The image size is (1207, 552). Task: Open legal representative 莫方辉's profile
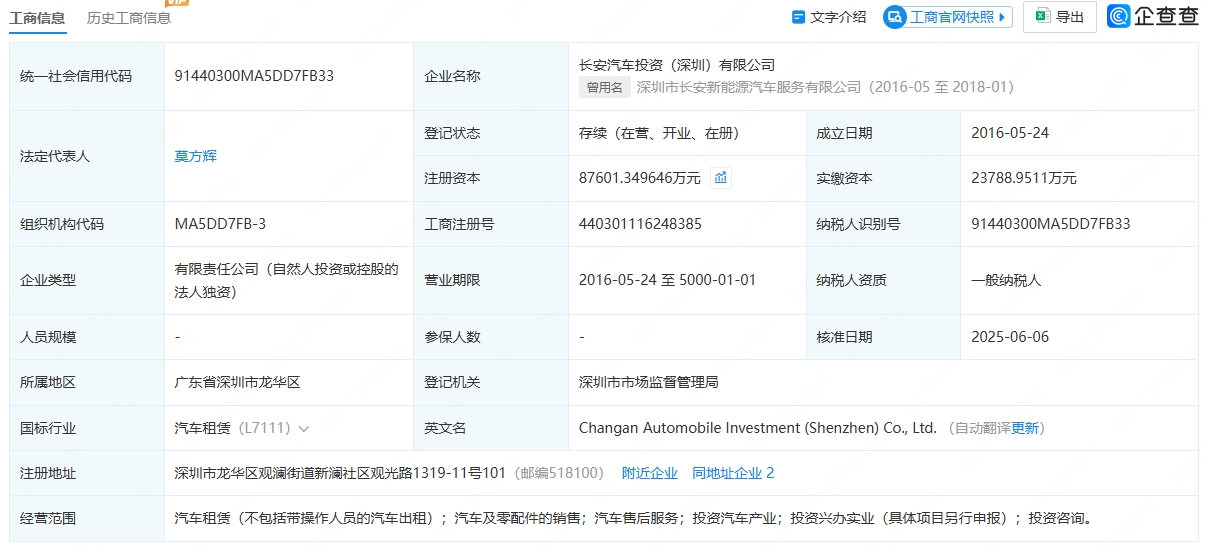coord(196,156)
